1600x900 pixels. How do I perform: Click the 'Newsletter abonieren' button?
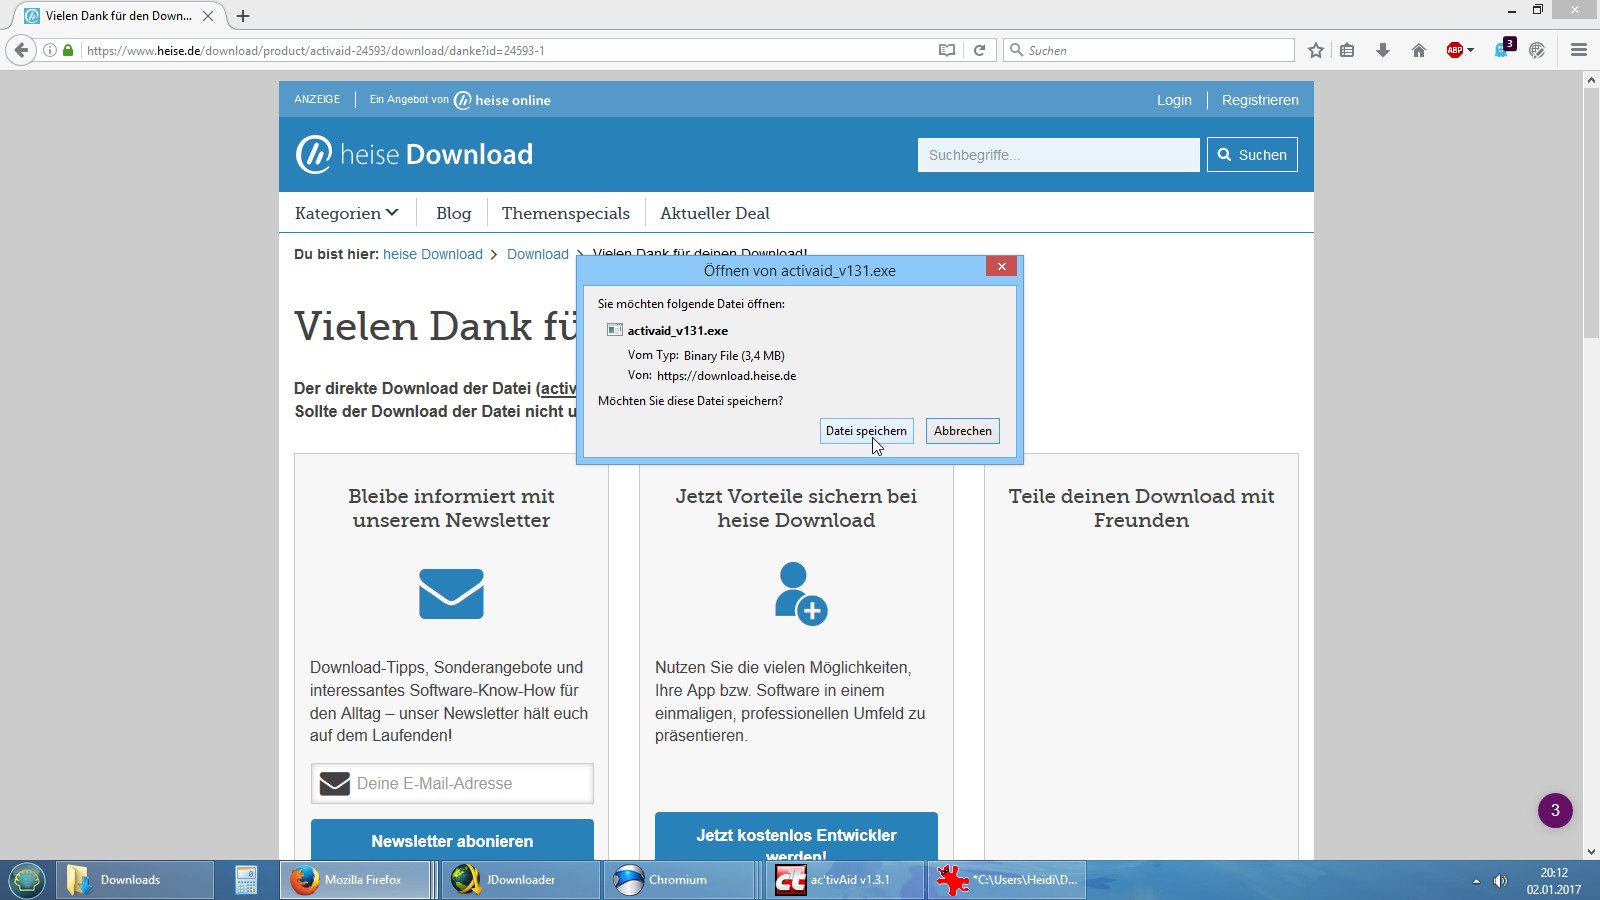click(452, 841)
